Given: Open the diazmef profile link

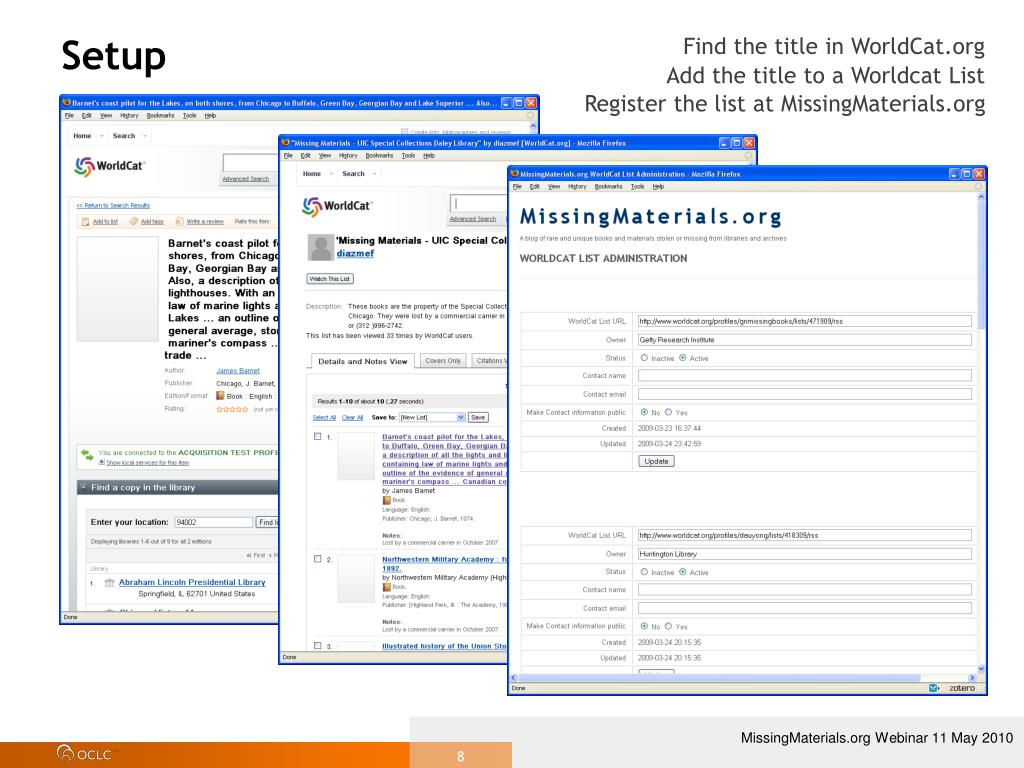Looking at the screenshot, I should (355, 253).
